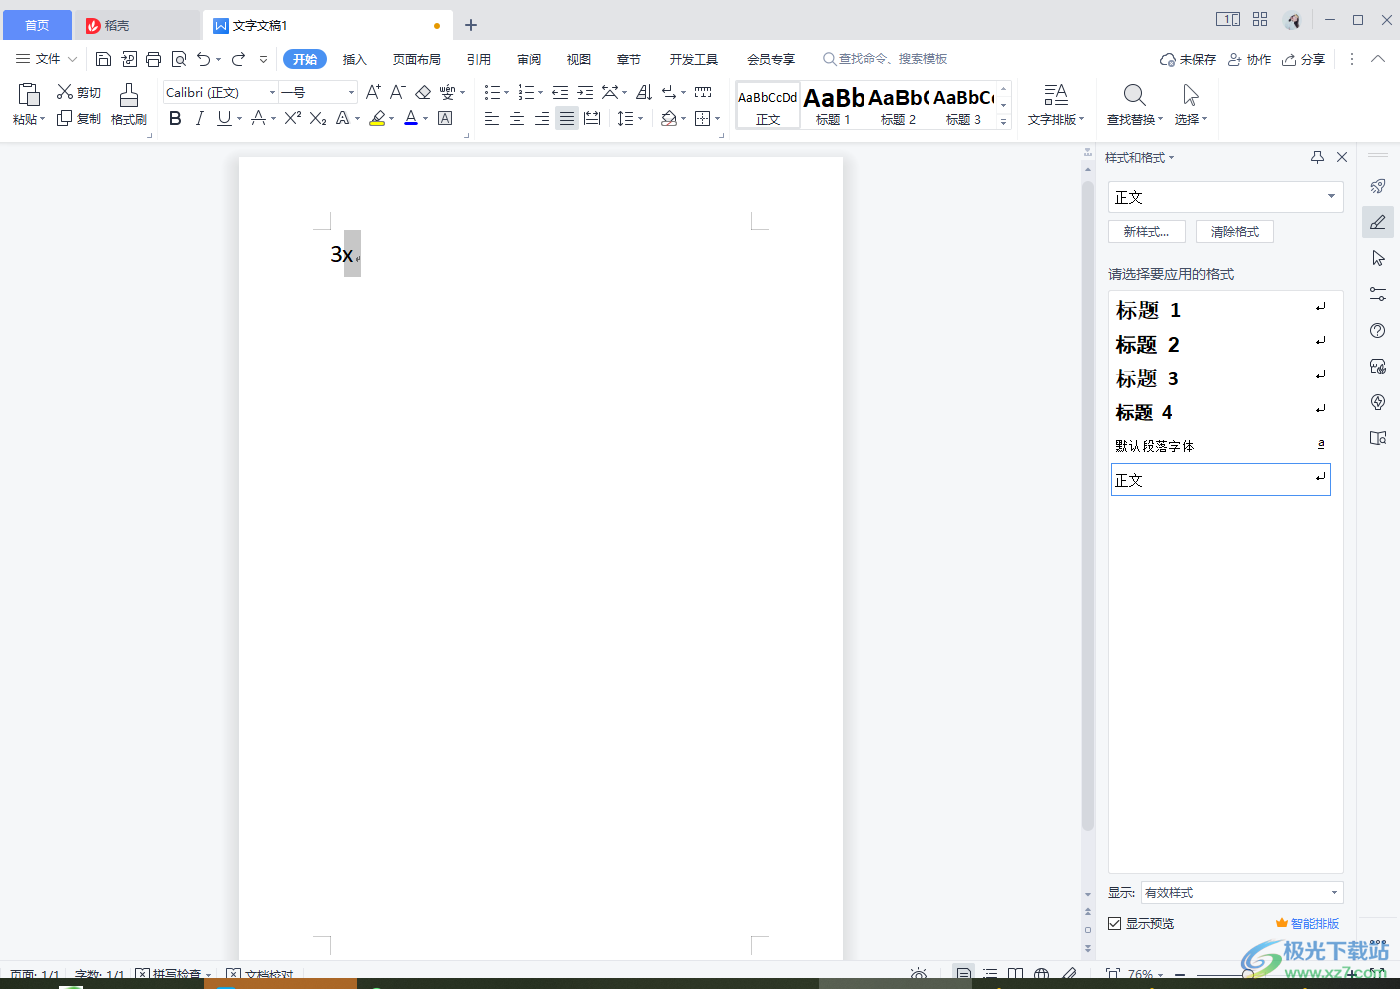Image resolution: width=1400 pixels, height=989 pixels.
Task: Decrease font size
Action: tap(397, 92)
